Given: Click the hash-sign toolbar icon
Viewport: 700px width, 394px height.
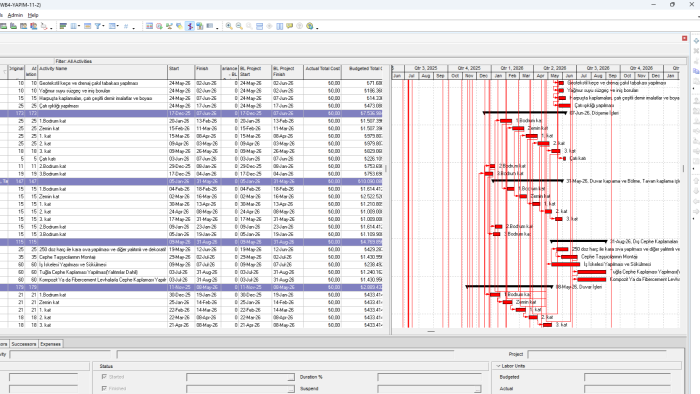Looking at the screenshot, I should (x=126, y=26).
